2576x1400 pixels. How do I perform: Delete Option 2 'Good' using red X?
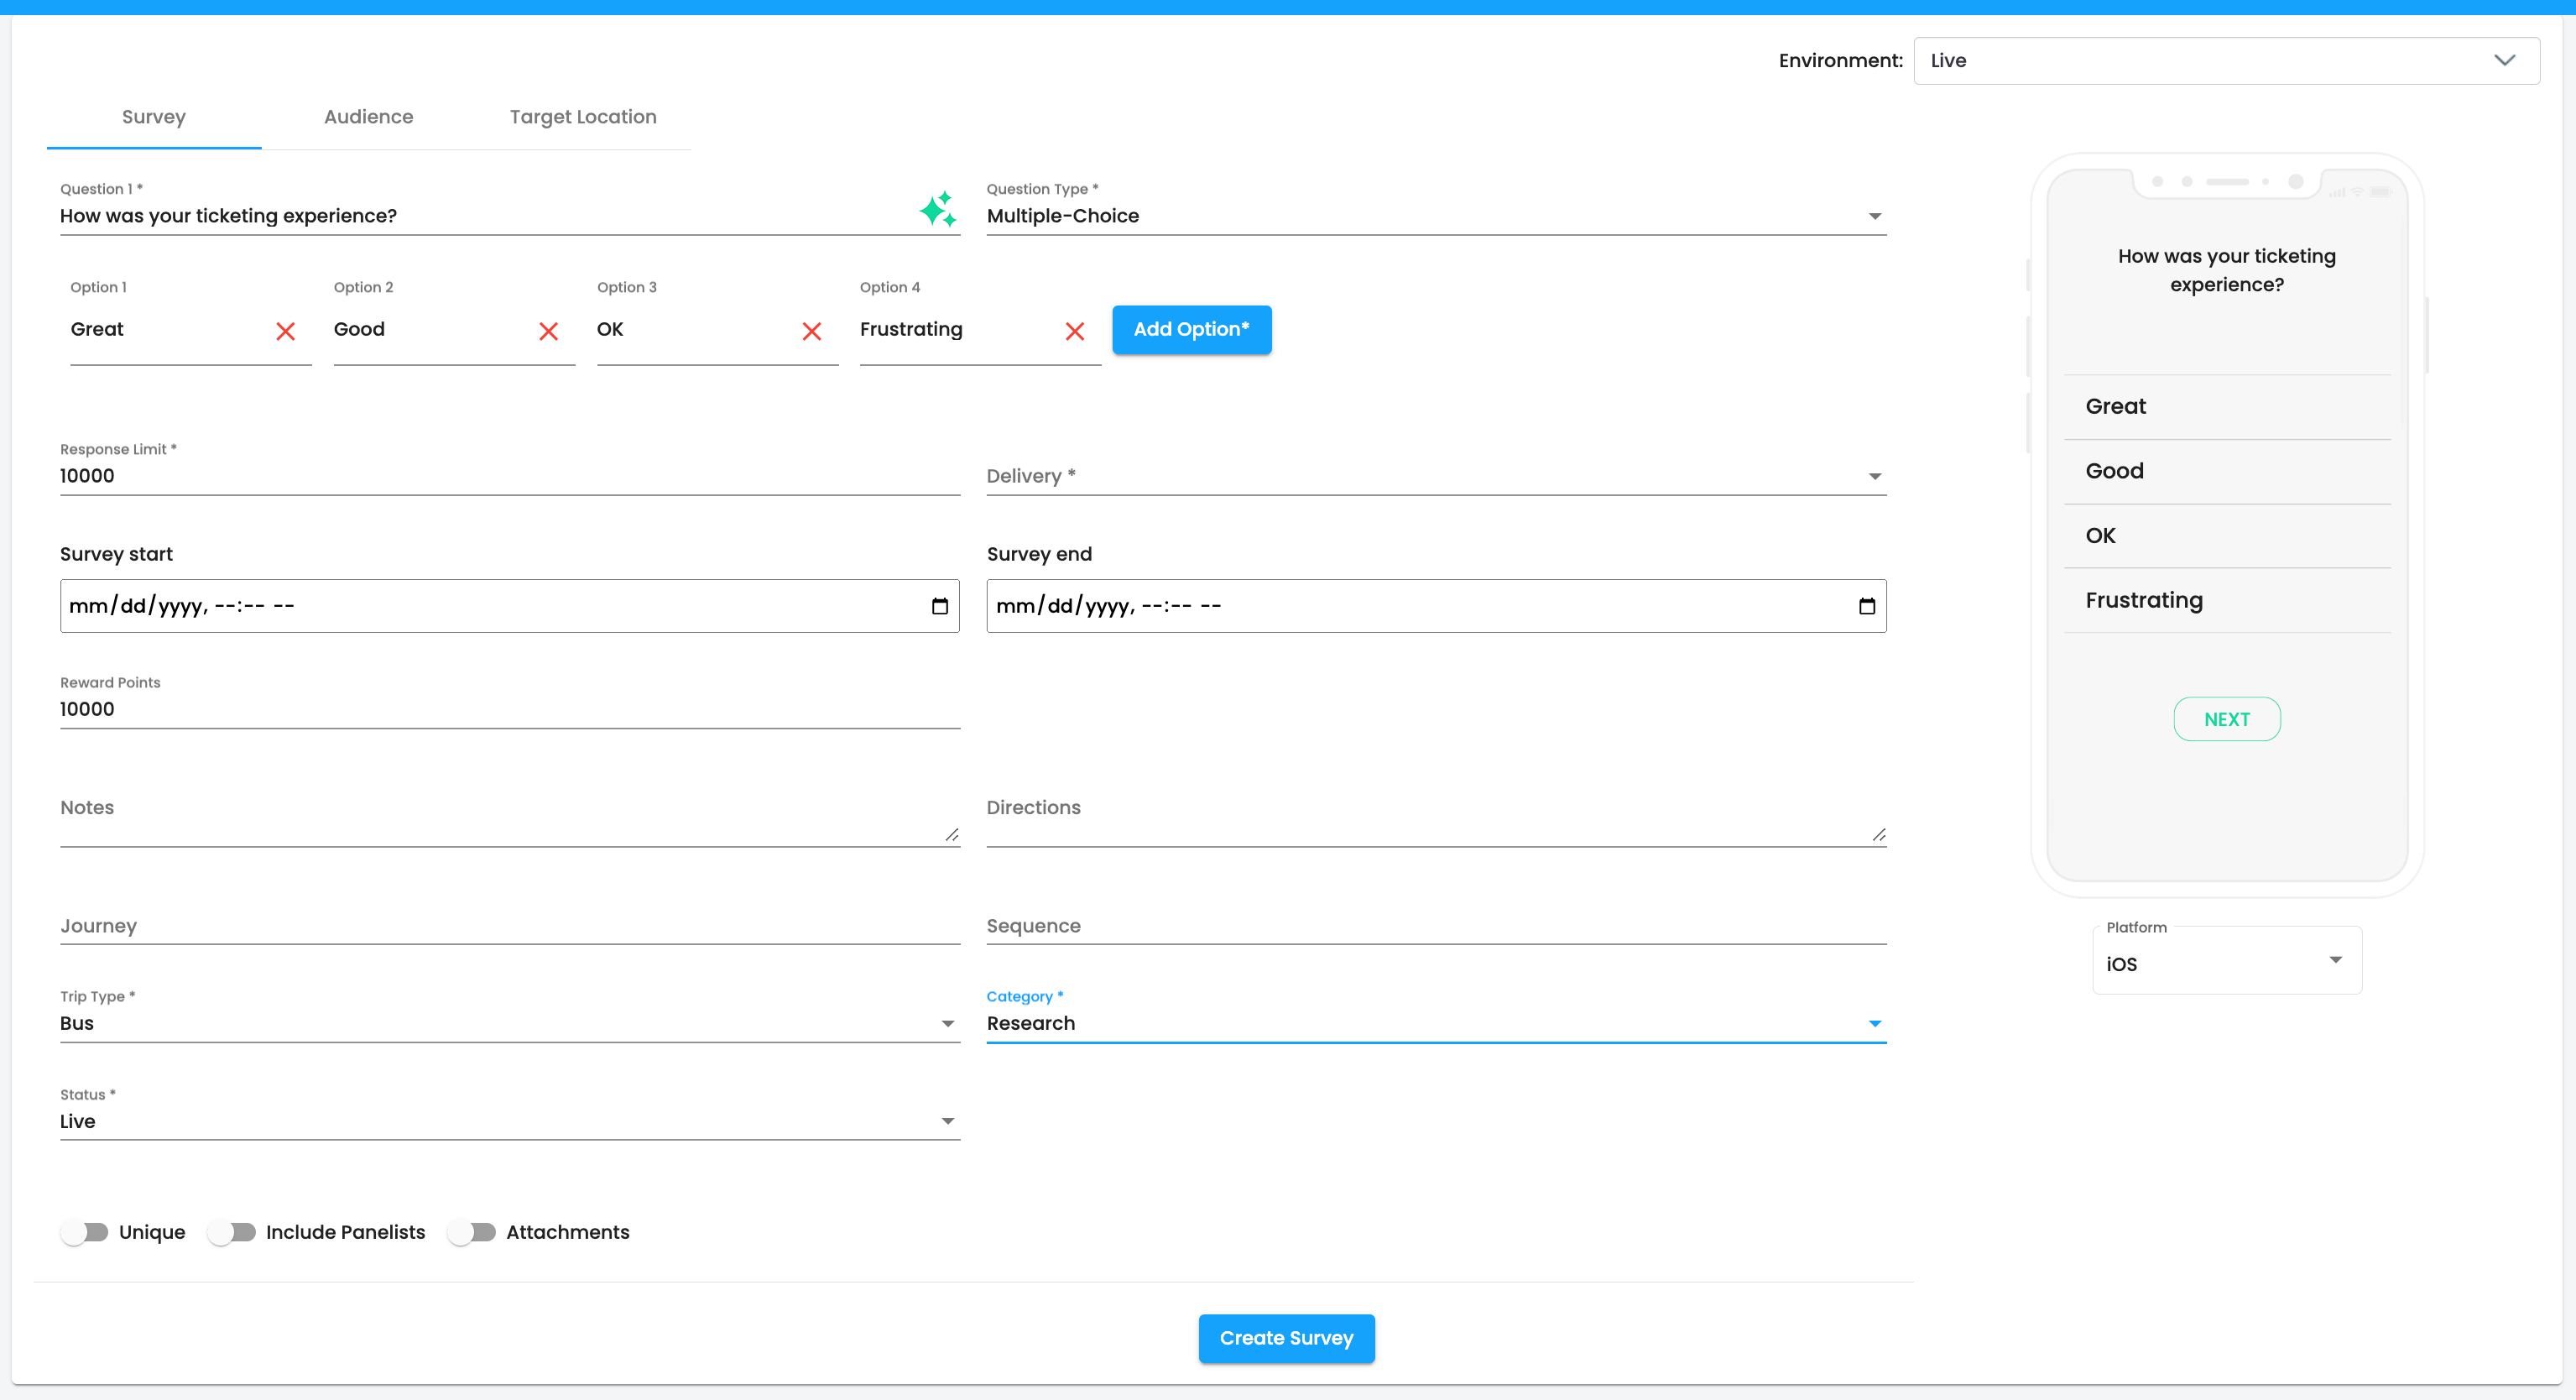[548, 331]
